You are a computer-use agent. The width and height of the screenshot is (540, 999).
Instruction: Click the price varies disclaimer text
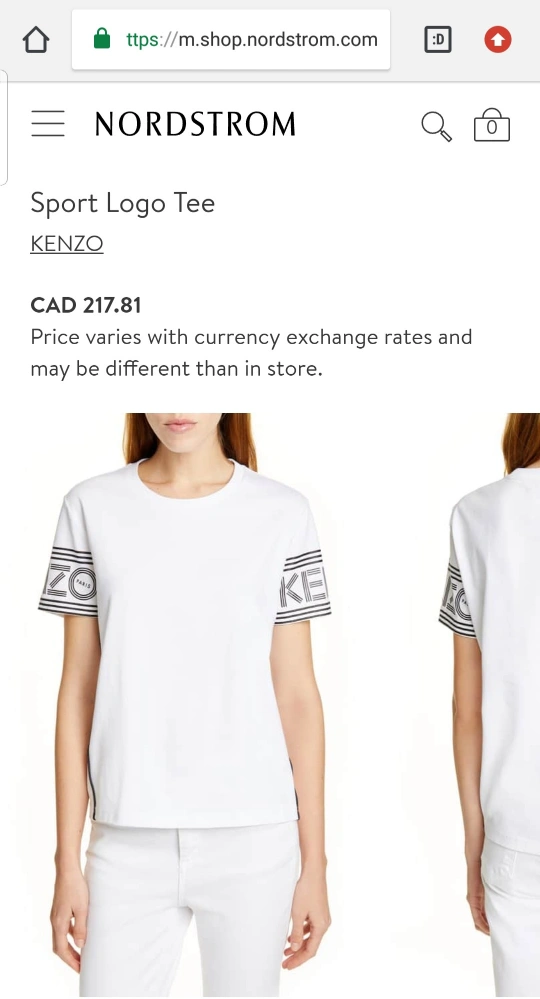251,352
